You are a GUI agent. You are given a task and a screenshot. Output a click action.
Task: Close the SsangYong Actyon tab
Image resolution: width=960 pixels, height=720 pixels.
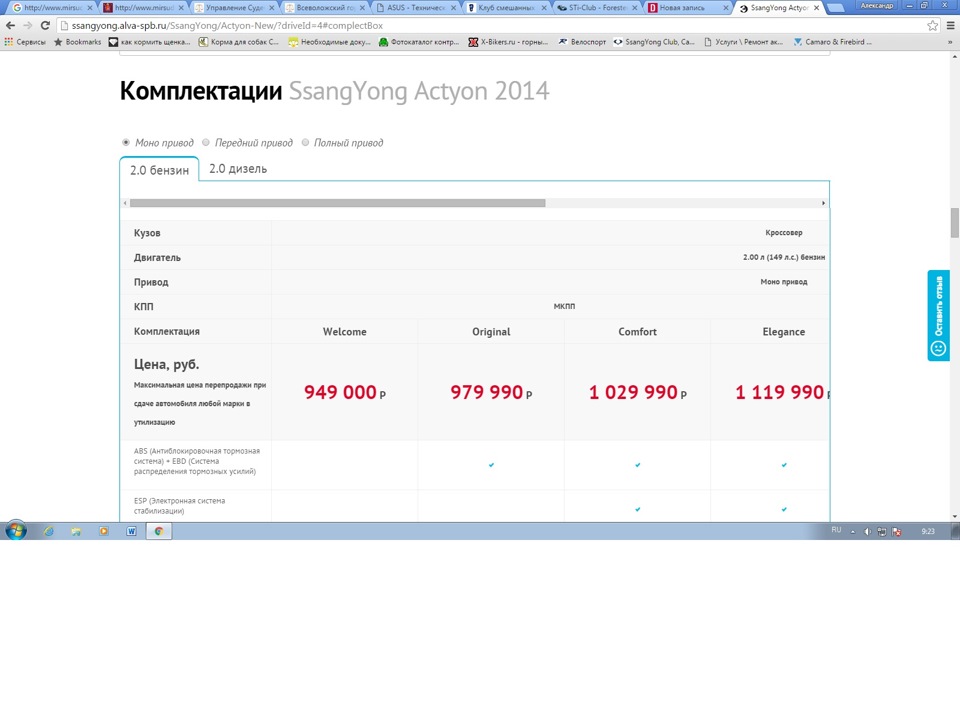[x=816, y=8]
